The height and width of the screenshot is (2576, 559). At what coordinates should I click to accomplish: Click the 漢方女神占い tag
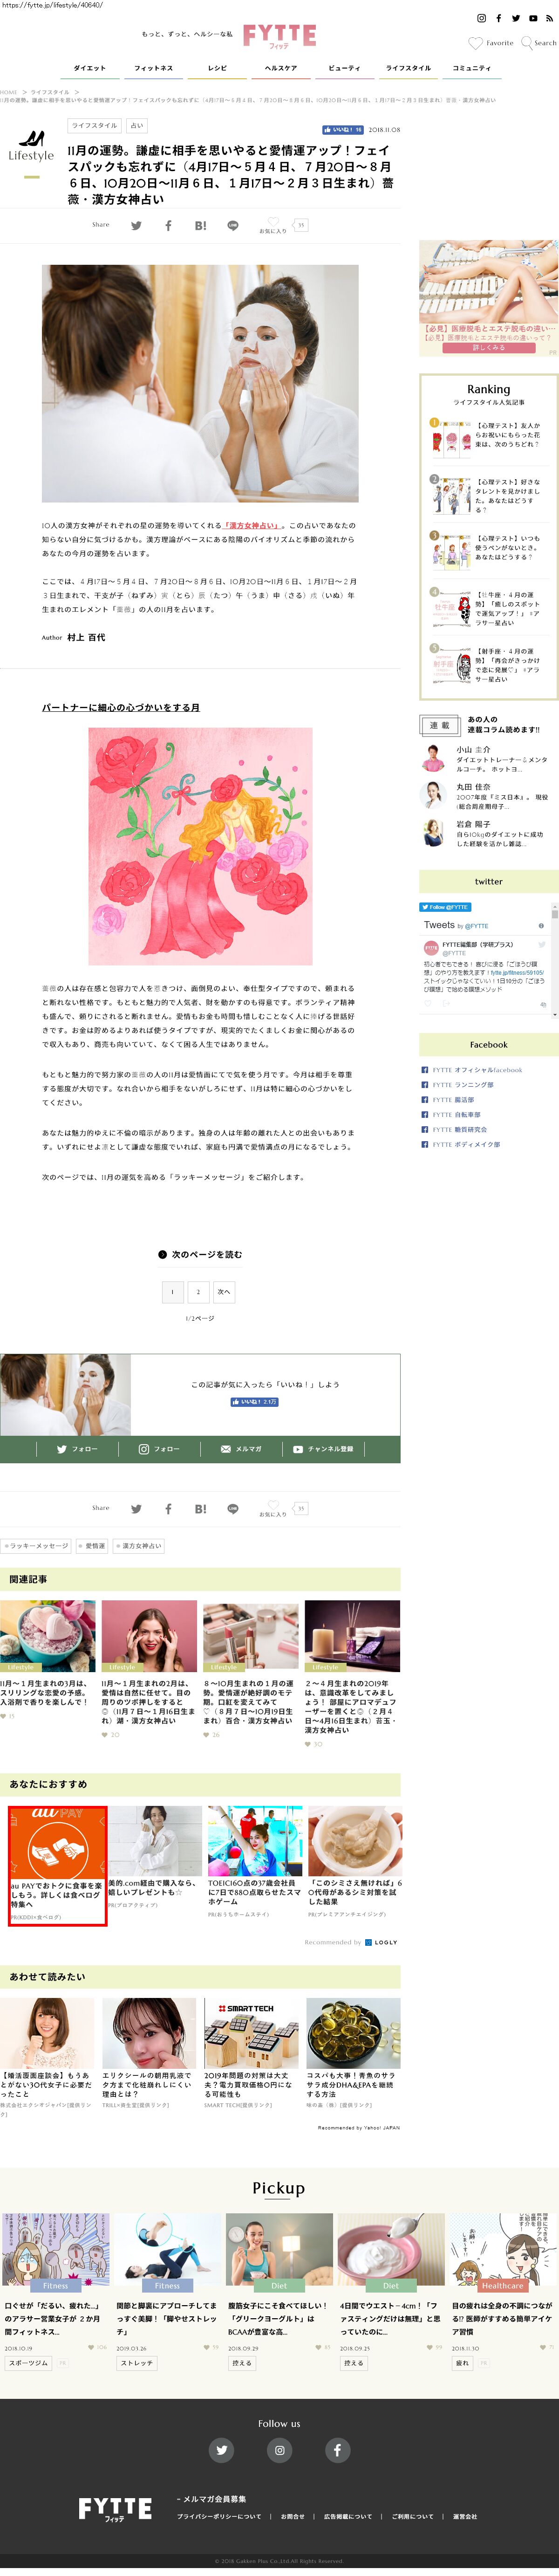coord(139,1546)
